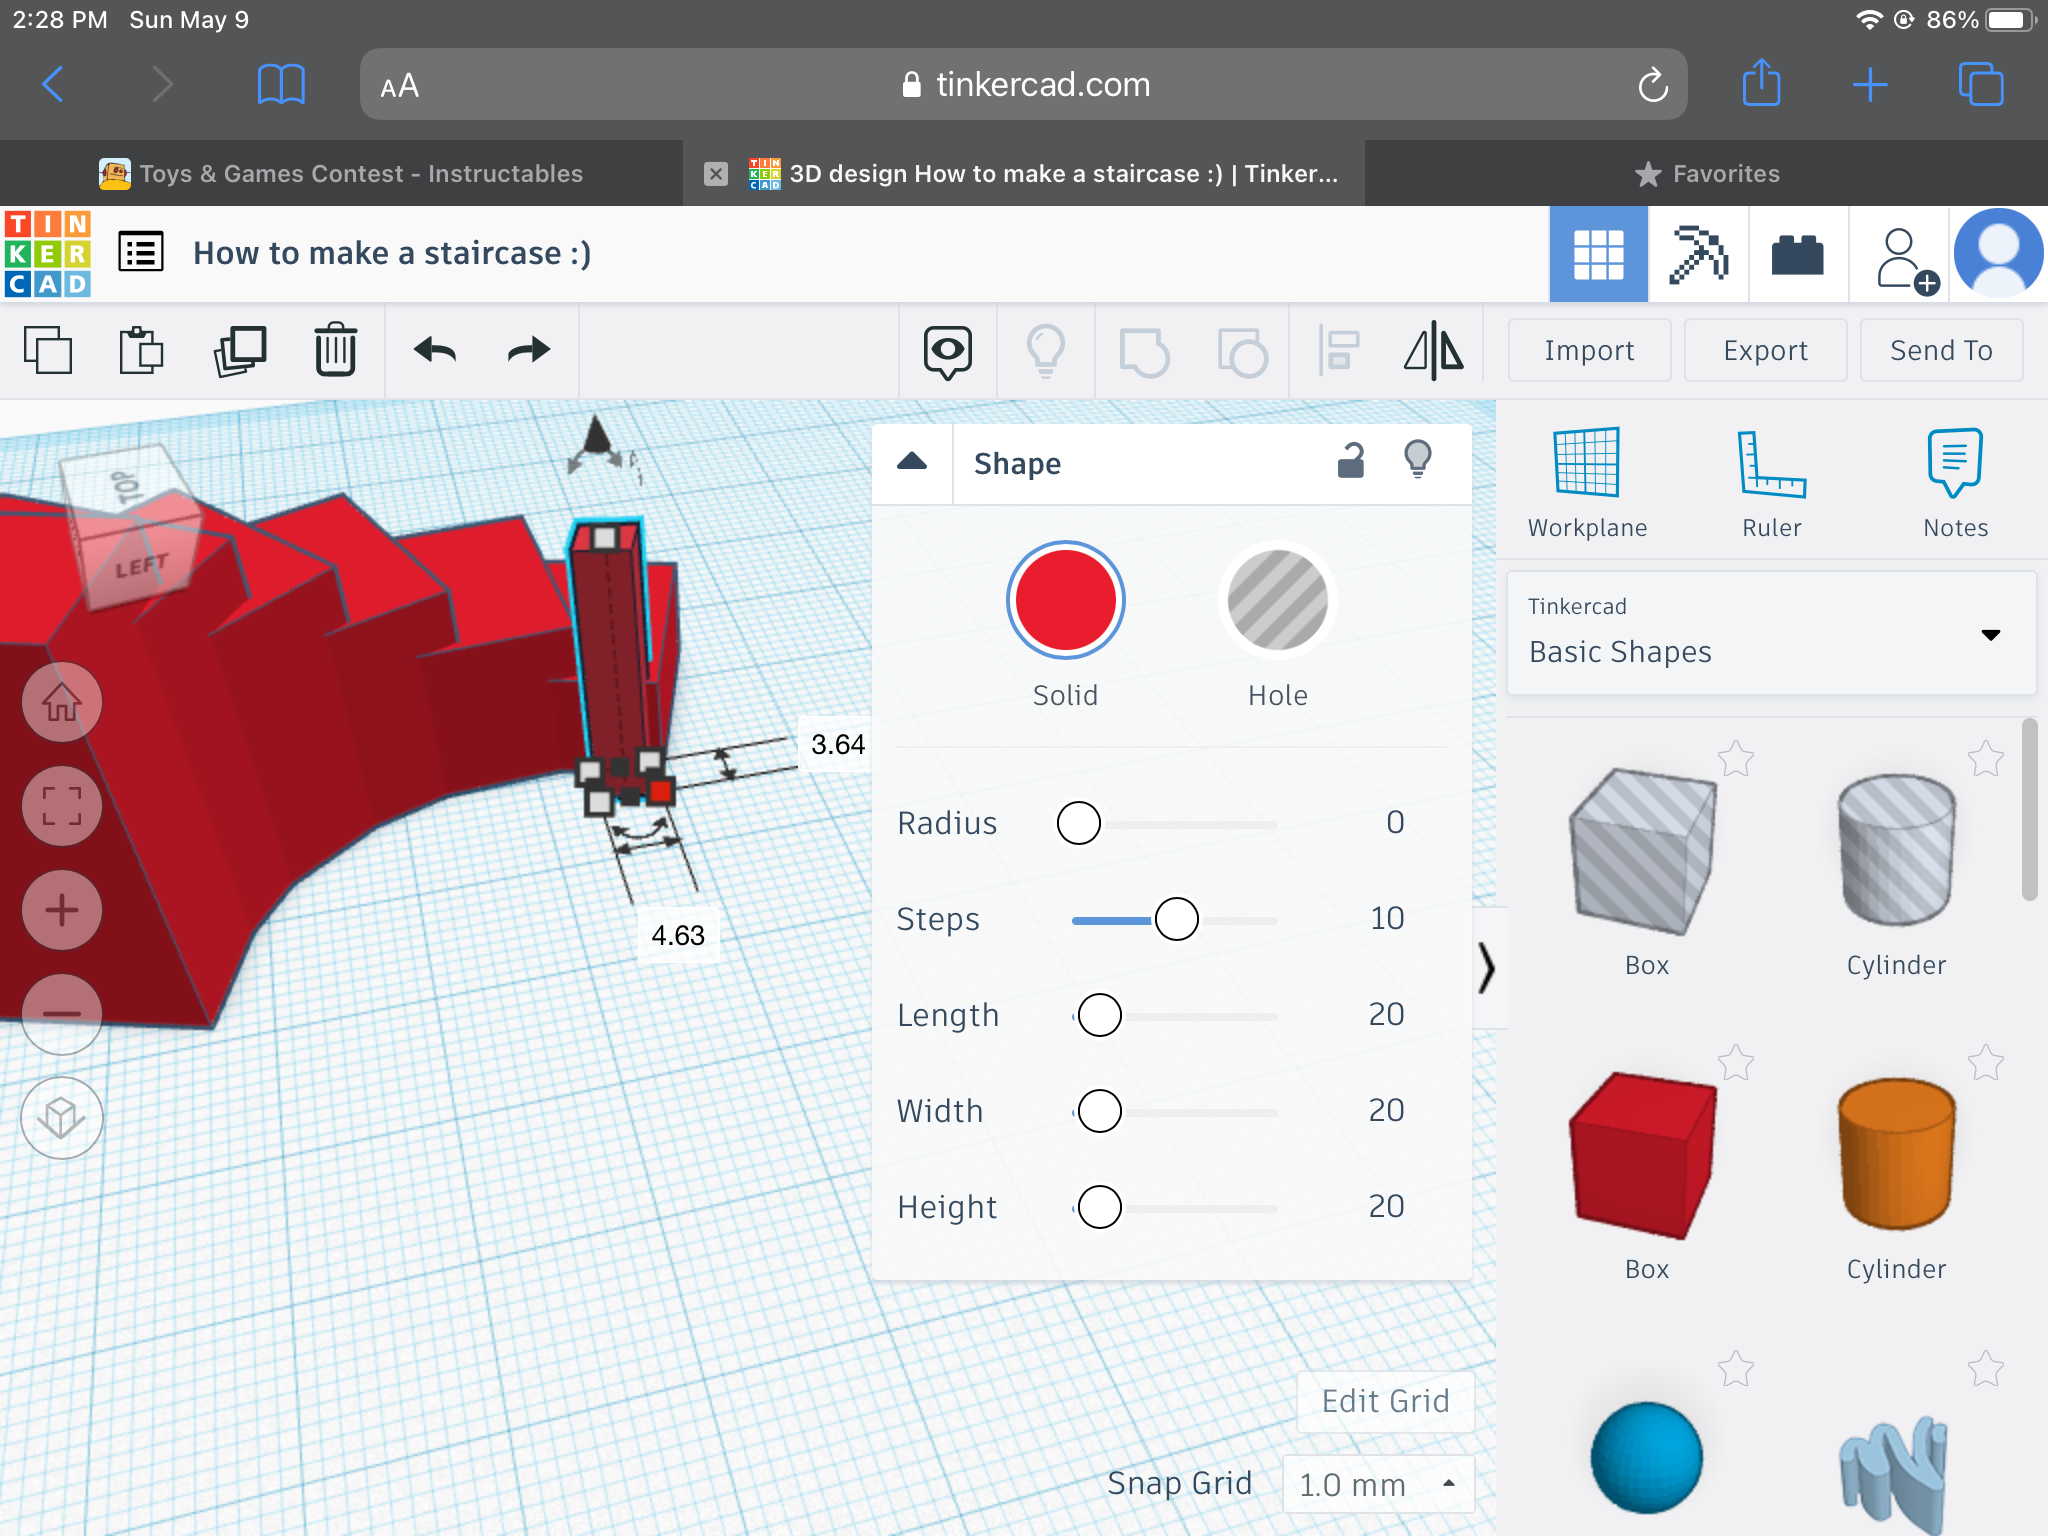This screenshot has height=1536, width=2048.
Task: Go to Home view
Action: 62,702
